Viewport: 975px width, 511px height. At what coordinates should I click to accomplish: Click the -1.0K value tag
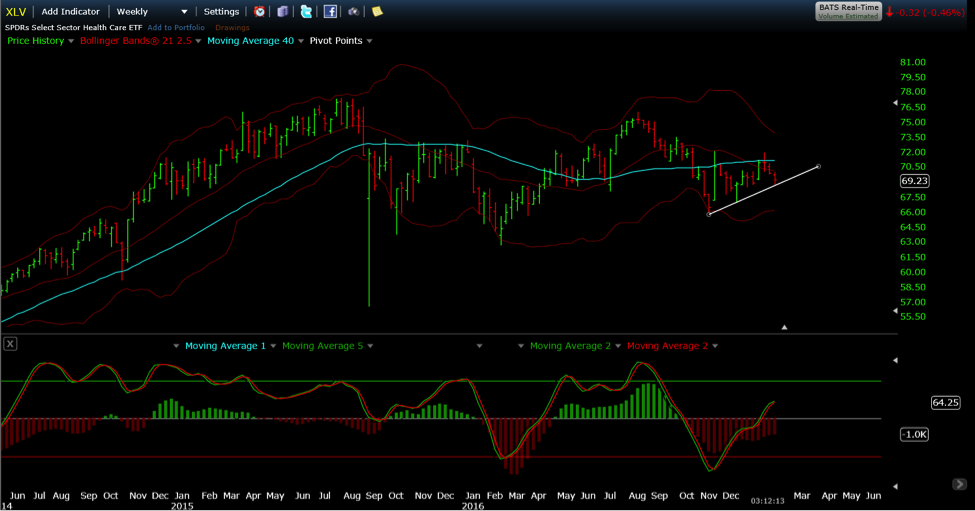pyautogui.click(x=914, y=435)
